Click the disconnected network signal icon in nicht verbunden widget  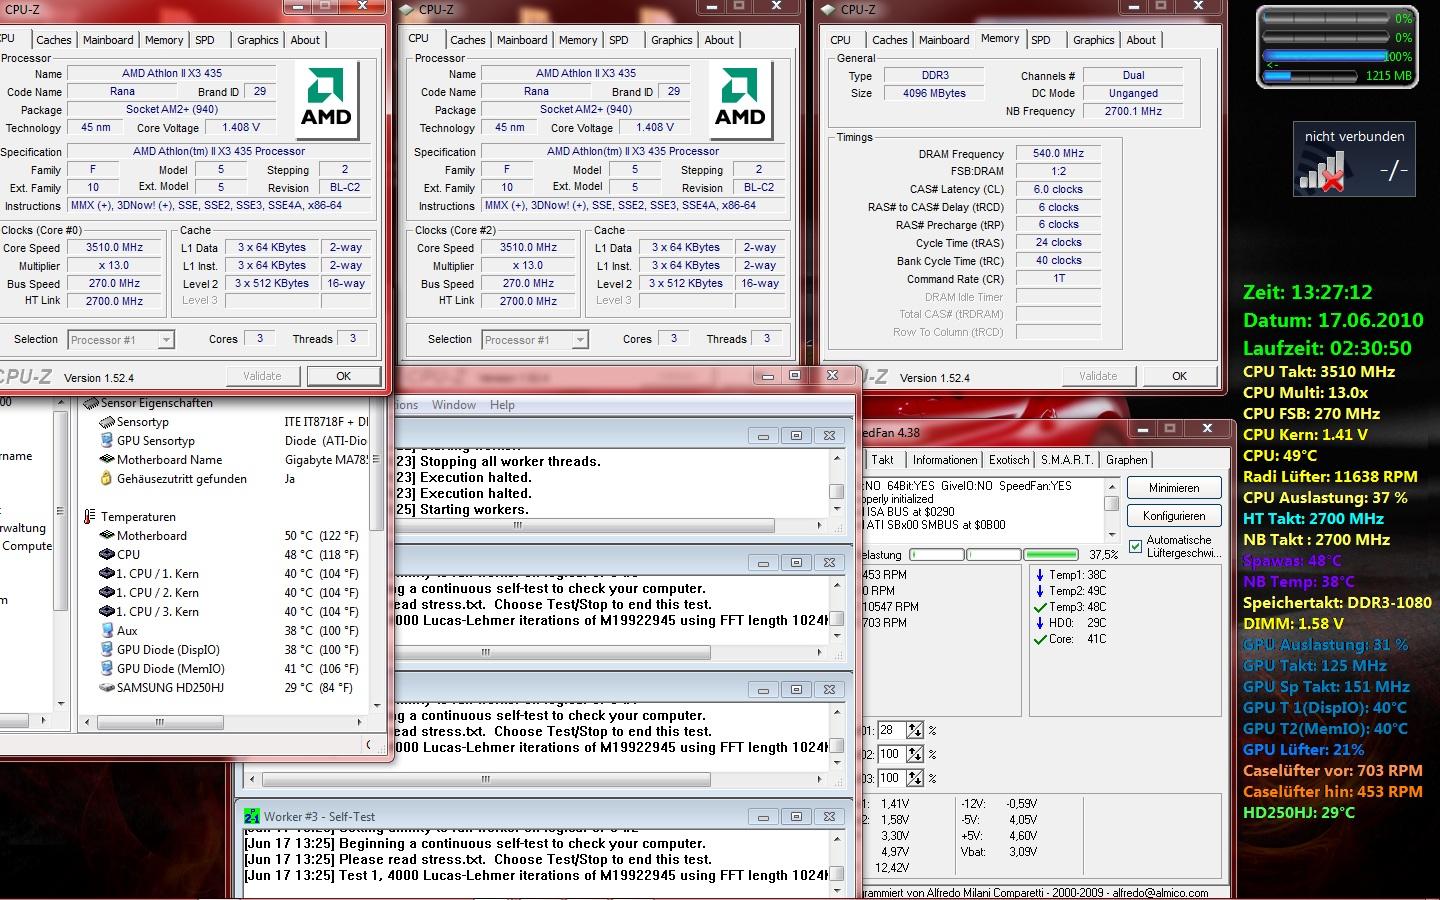[1321, 172]
